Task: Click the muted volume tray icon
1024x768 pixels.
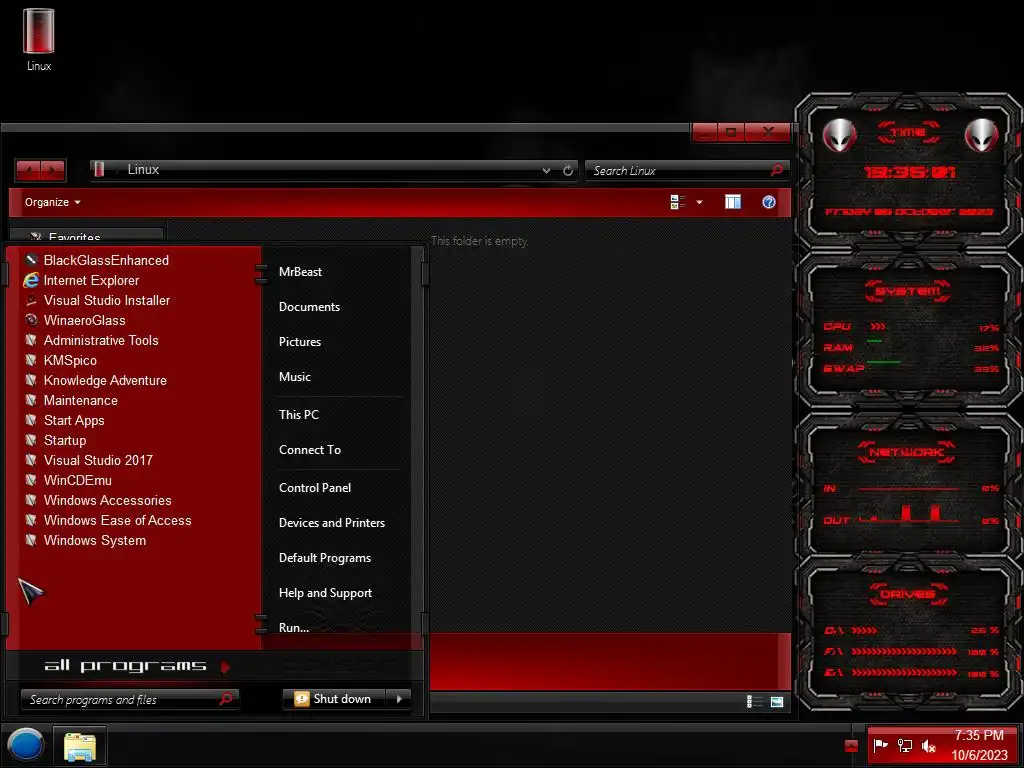Action: (928, 745)
